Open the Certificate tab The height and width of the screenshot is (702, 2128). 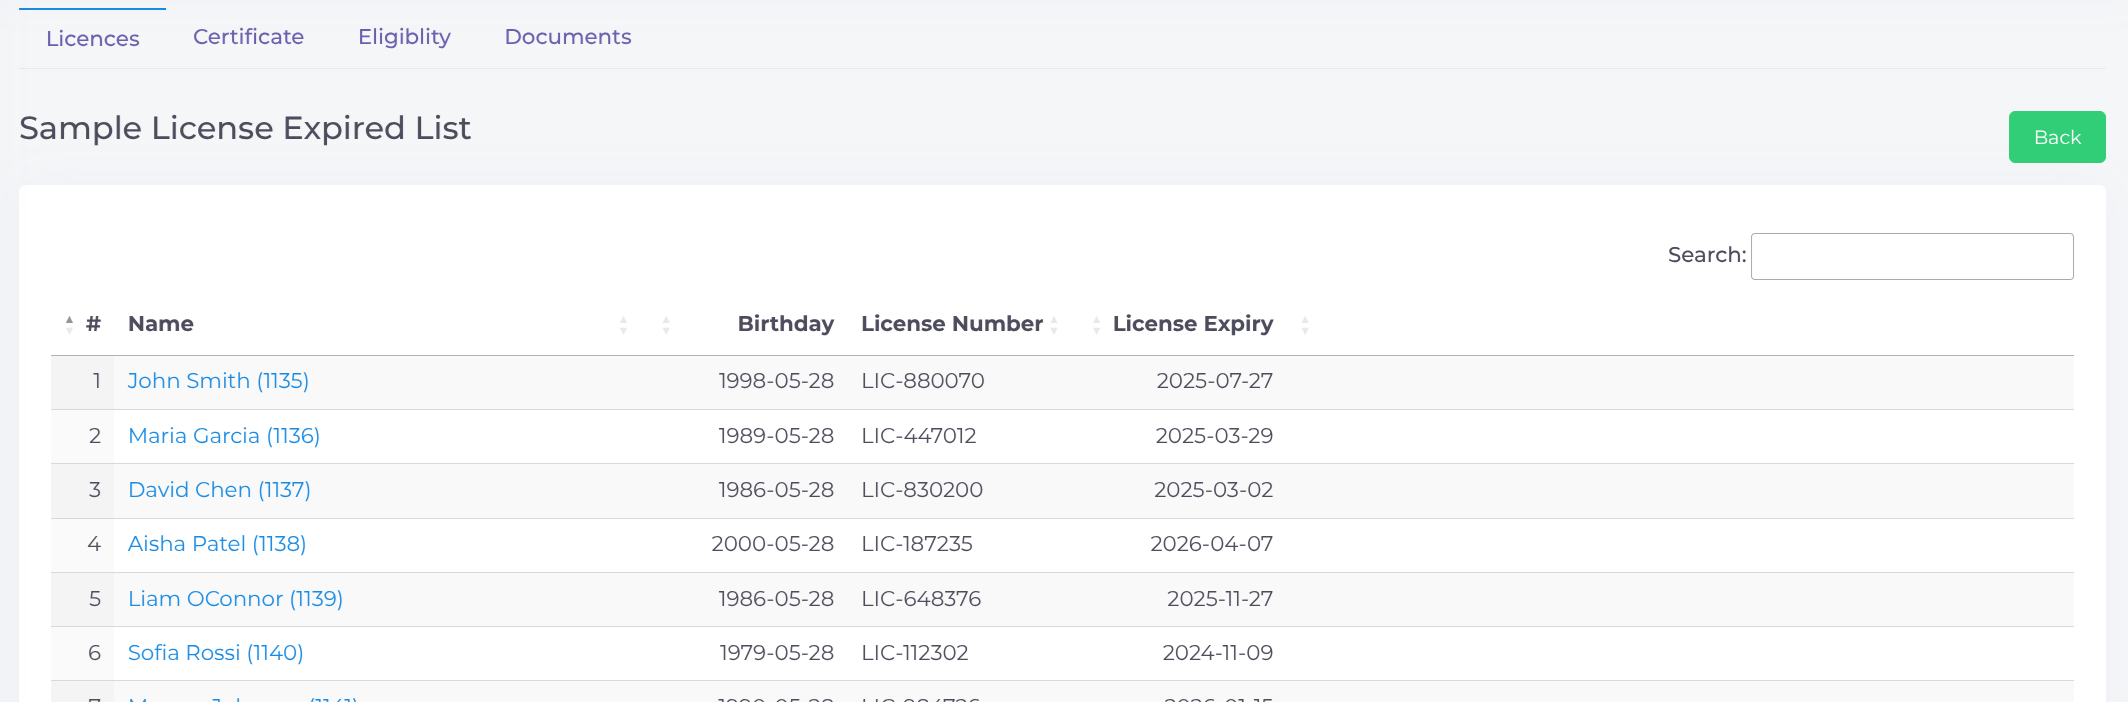click(248, 37)
